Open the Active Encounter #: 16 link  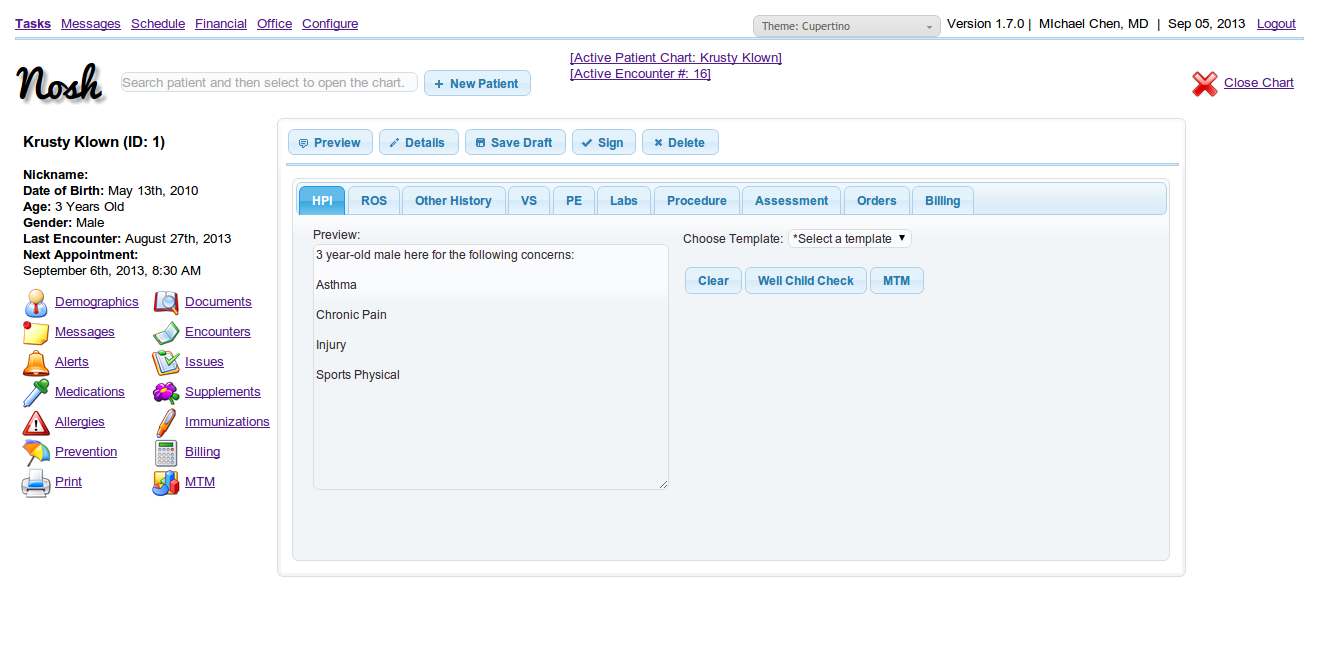point(640,74)
